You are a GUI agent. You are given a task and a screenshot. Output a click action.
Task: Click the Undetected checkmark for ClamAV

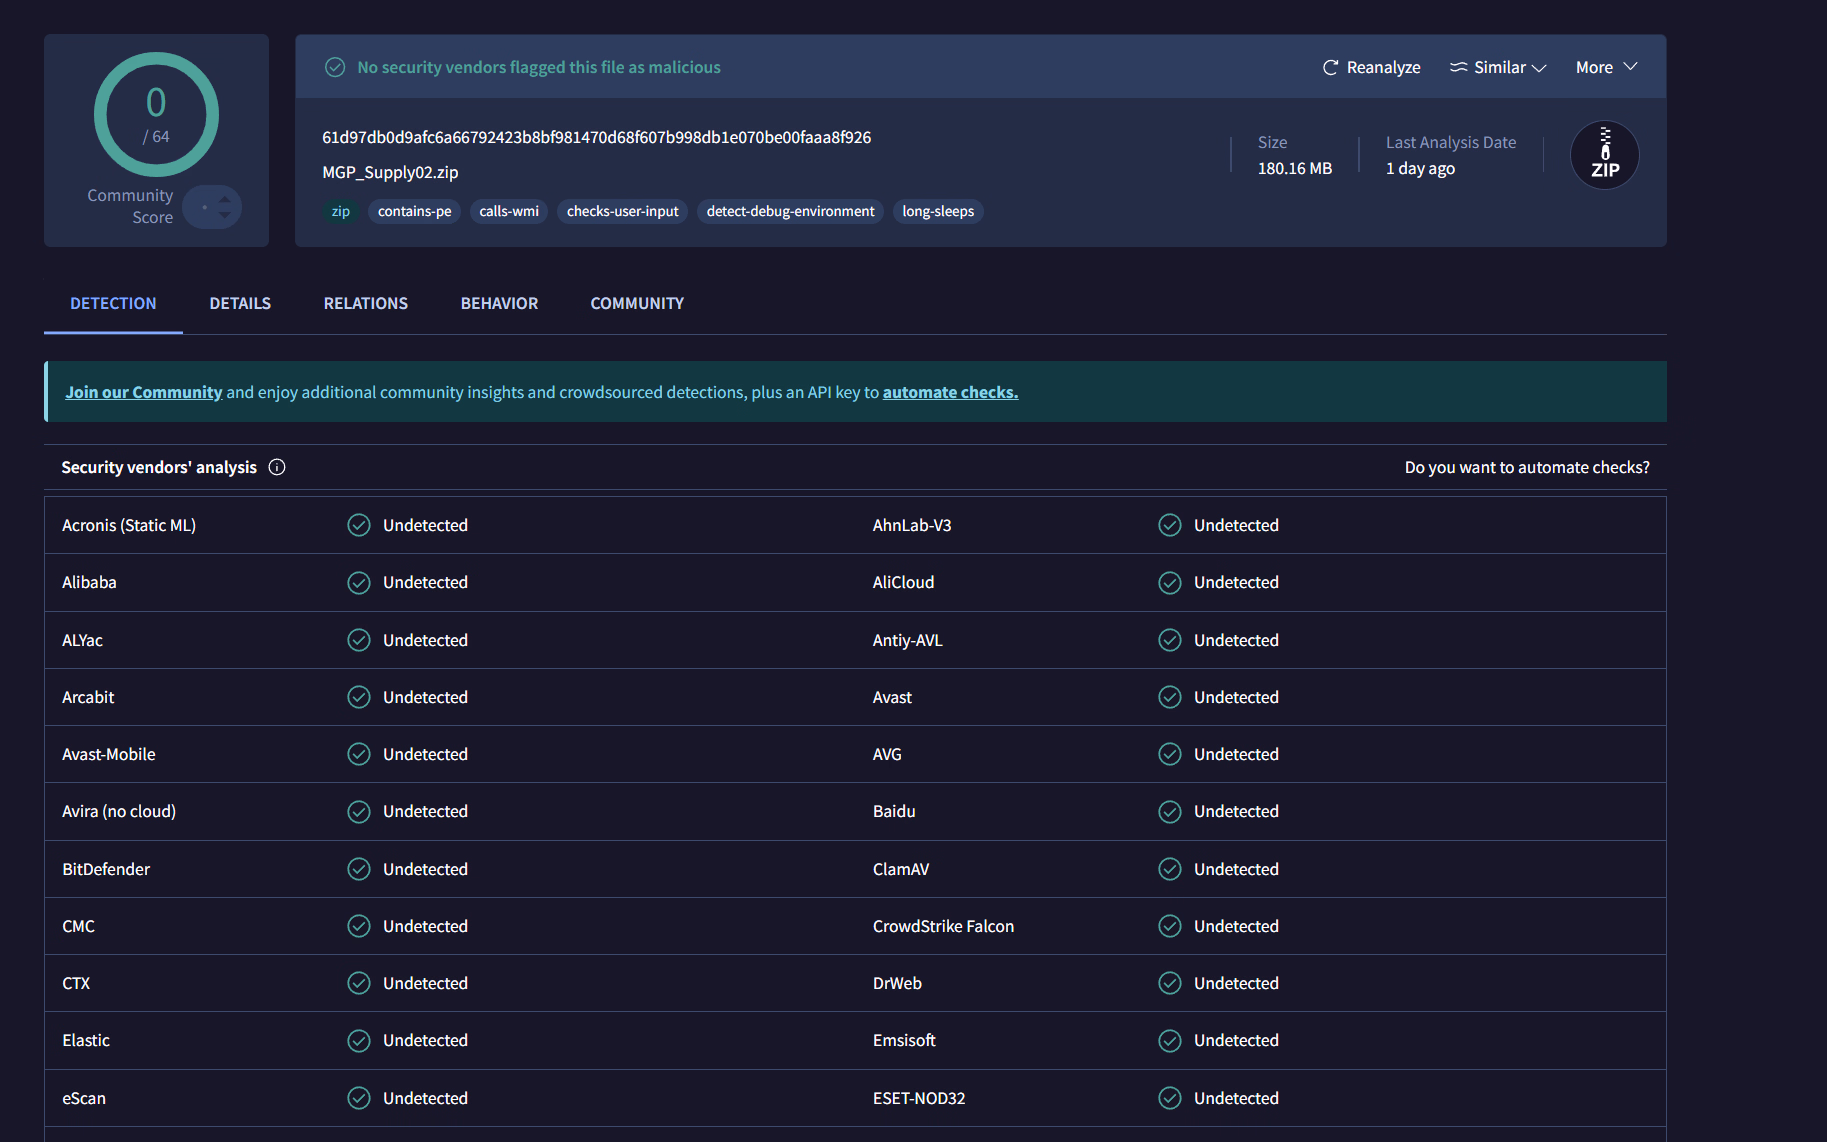pyautogui.click(x=1170, y=869)
